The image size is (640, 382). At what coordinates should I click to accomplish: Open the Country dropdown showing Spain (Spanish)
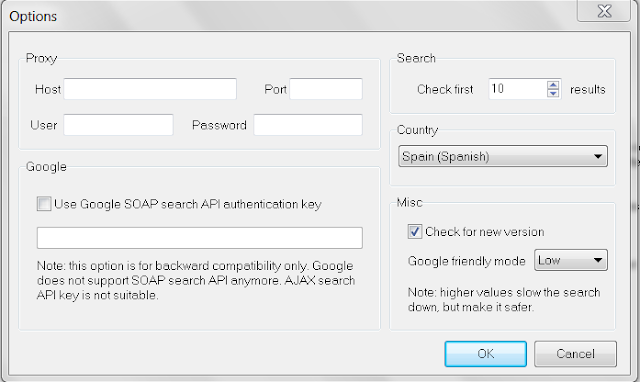click(503, 156)
